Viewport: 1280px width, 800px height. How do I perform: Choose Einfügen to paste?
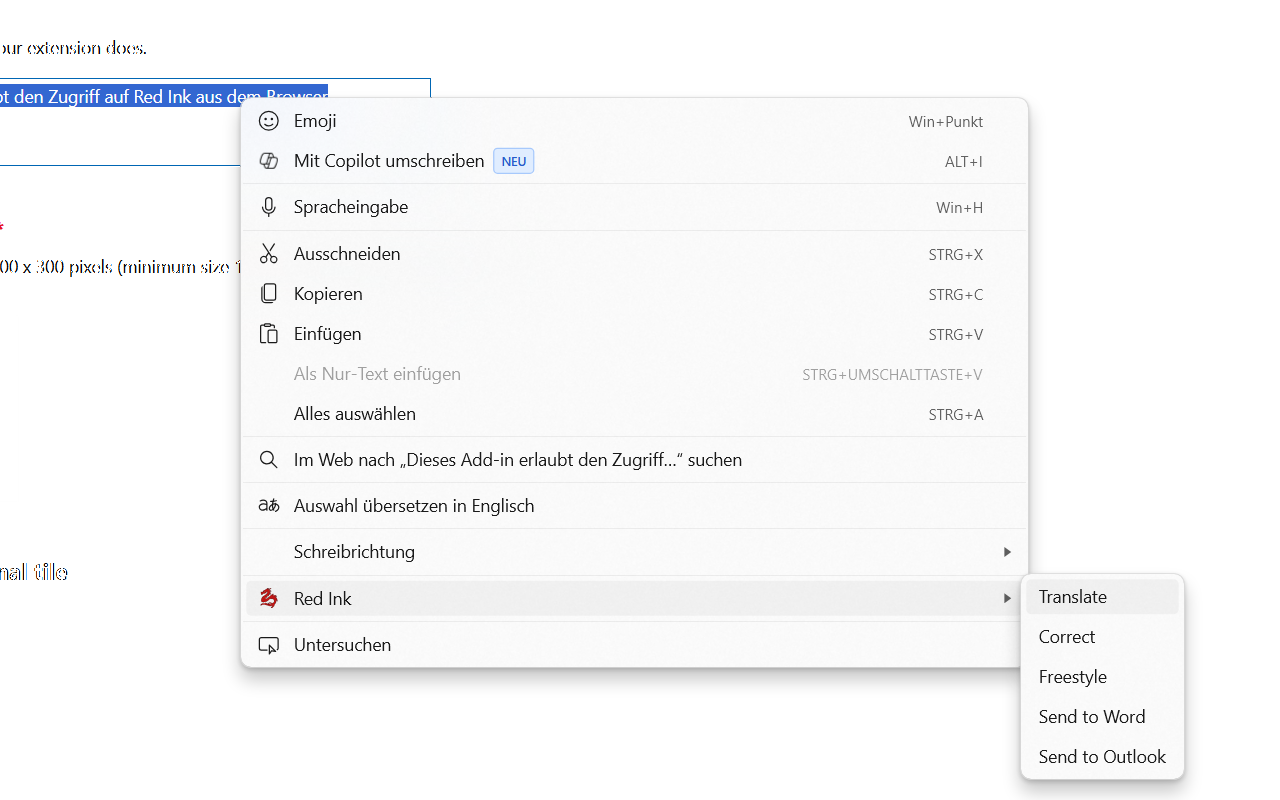point(634,334)
